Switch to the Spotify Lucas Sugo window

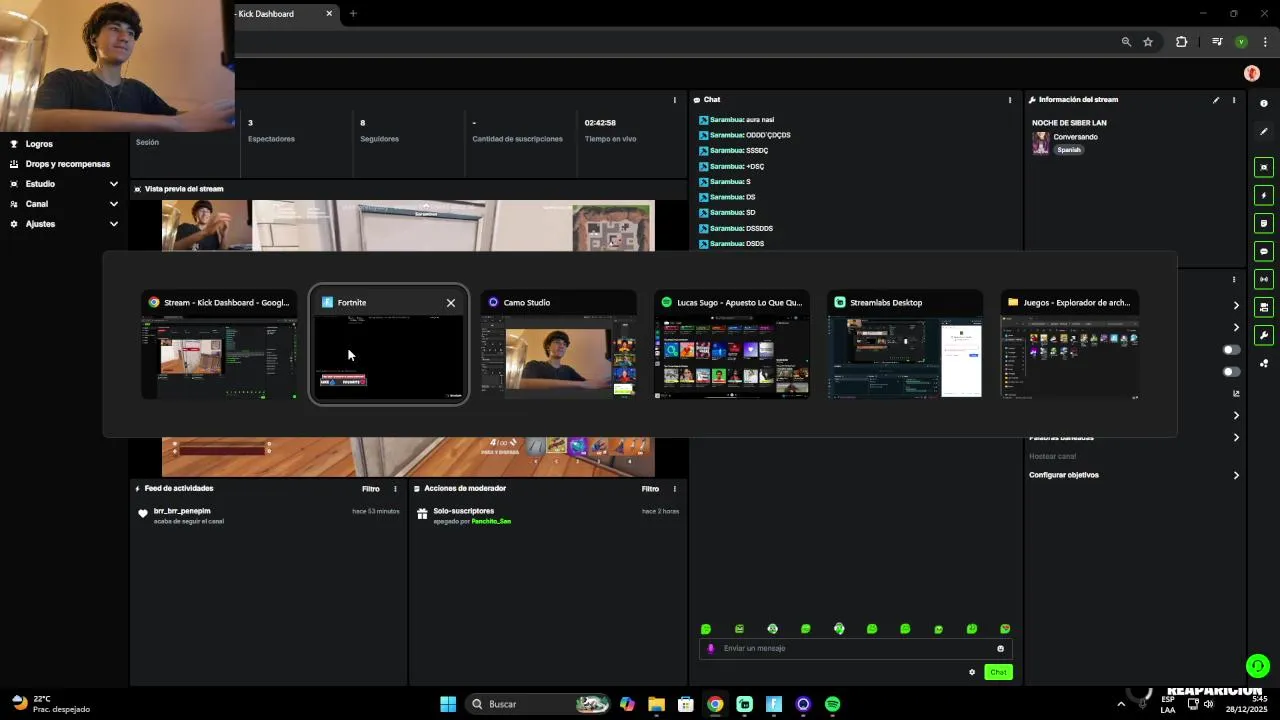click(x=732, y=345)
